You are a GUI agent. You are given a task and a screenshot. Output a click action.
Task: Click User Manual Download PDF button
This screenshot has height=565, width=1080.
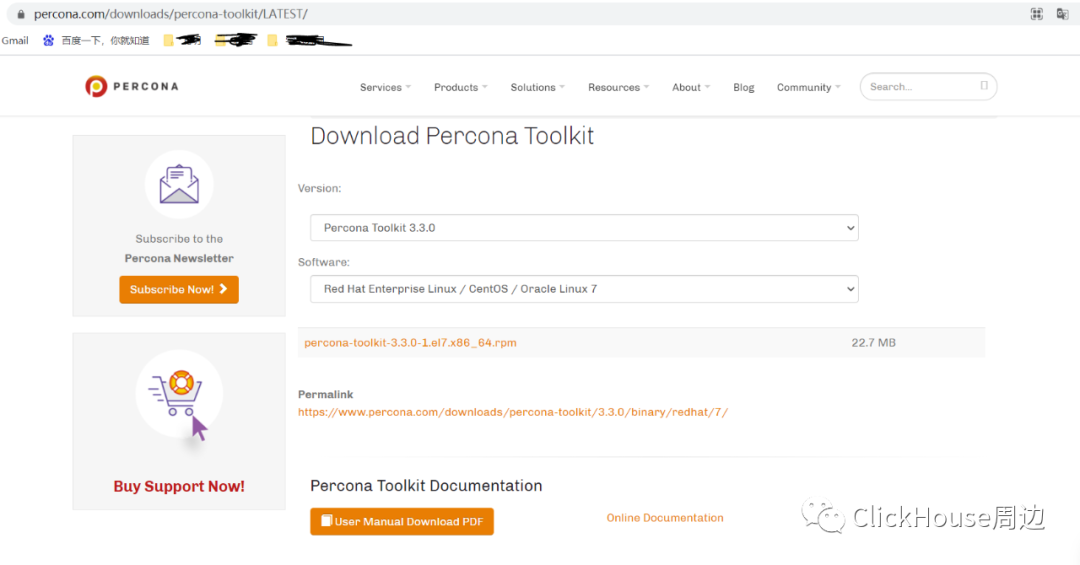click(402, 522)
